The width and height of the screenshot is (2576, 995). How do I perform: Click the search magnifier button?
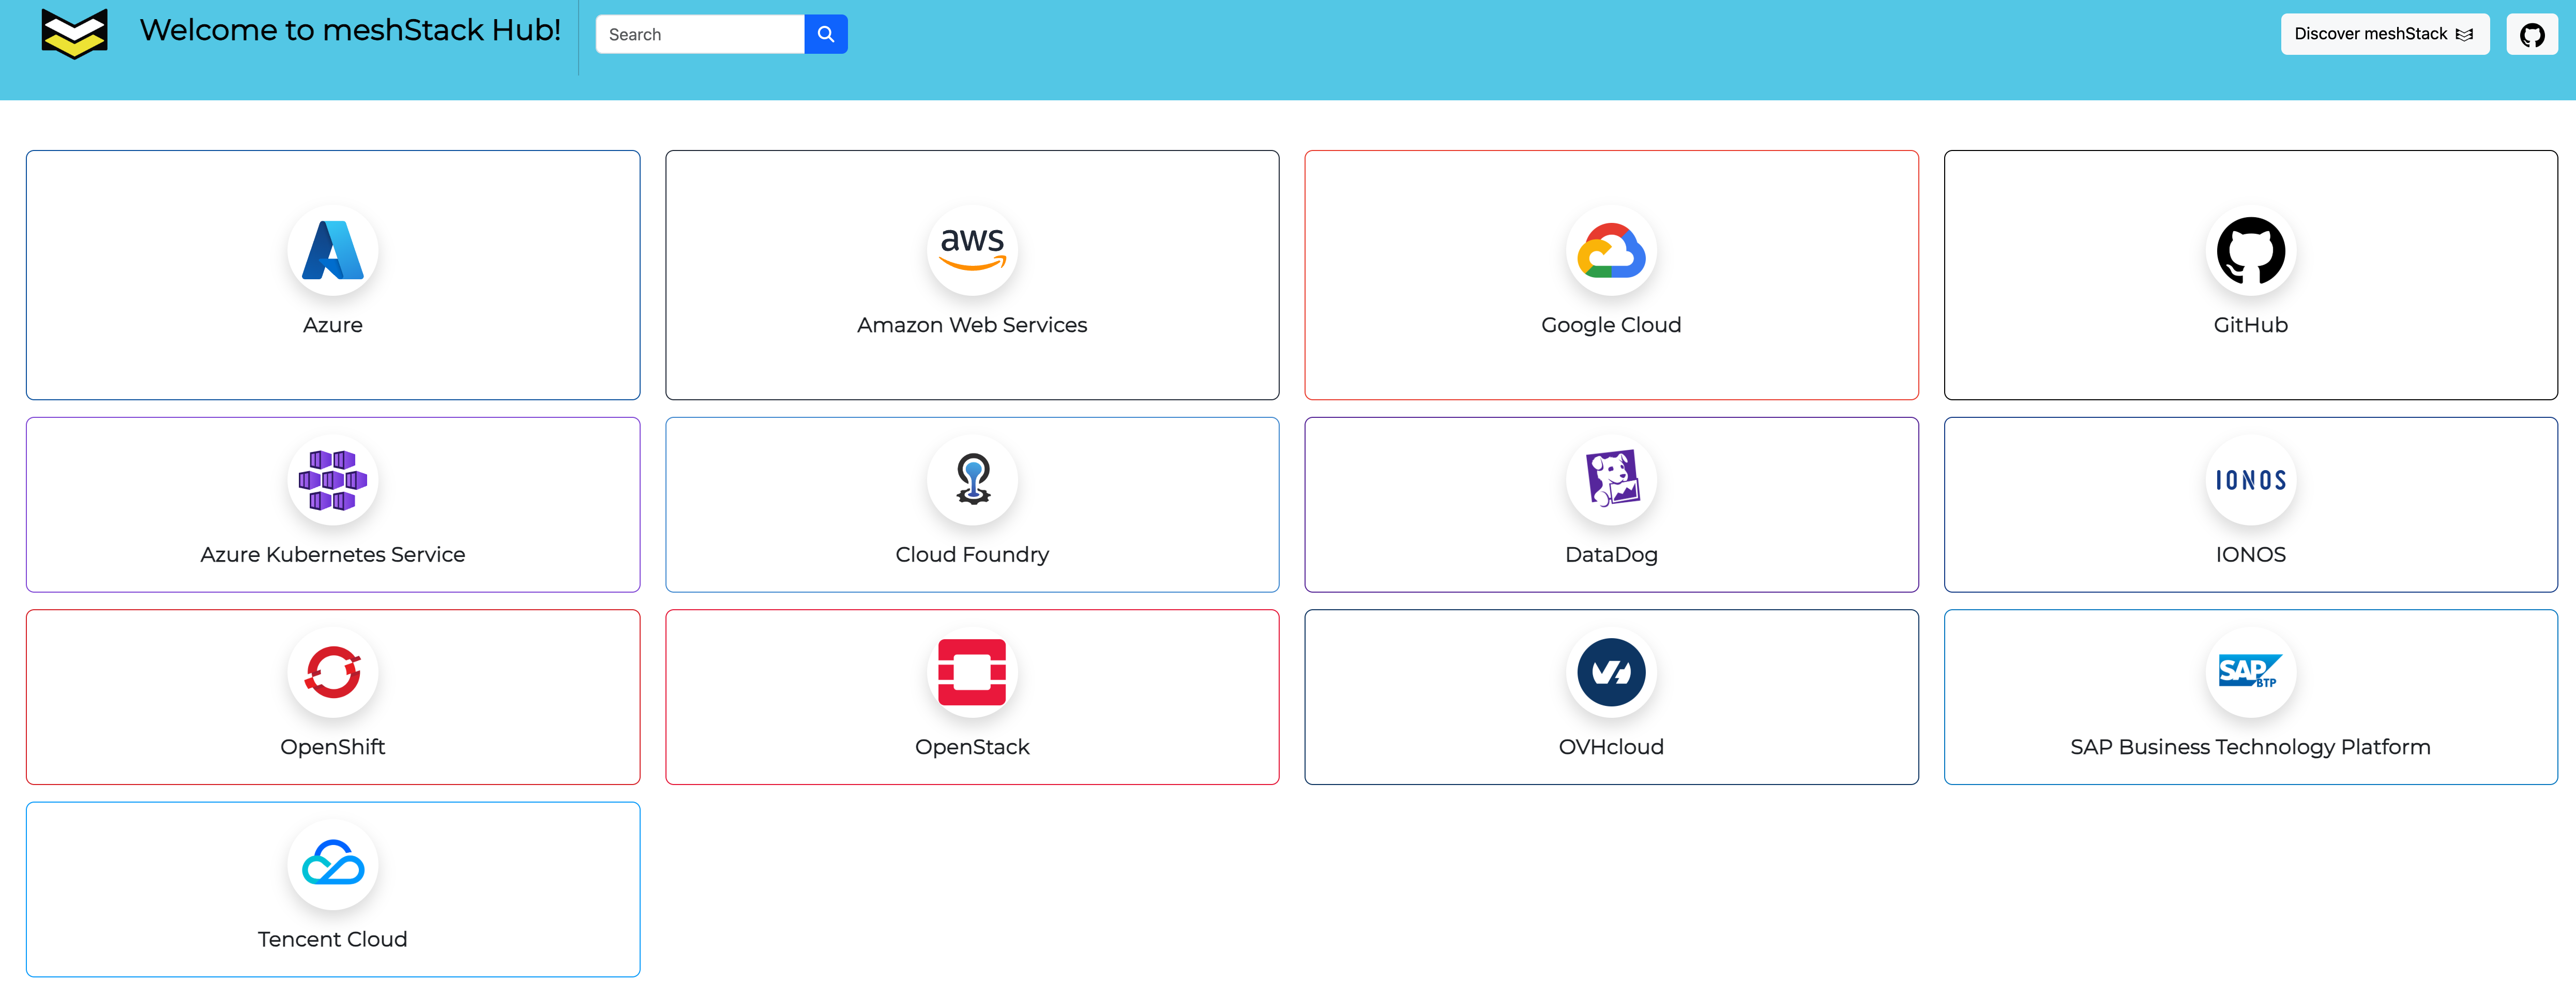(x=826, y=34)
